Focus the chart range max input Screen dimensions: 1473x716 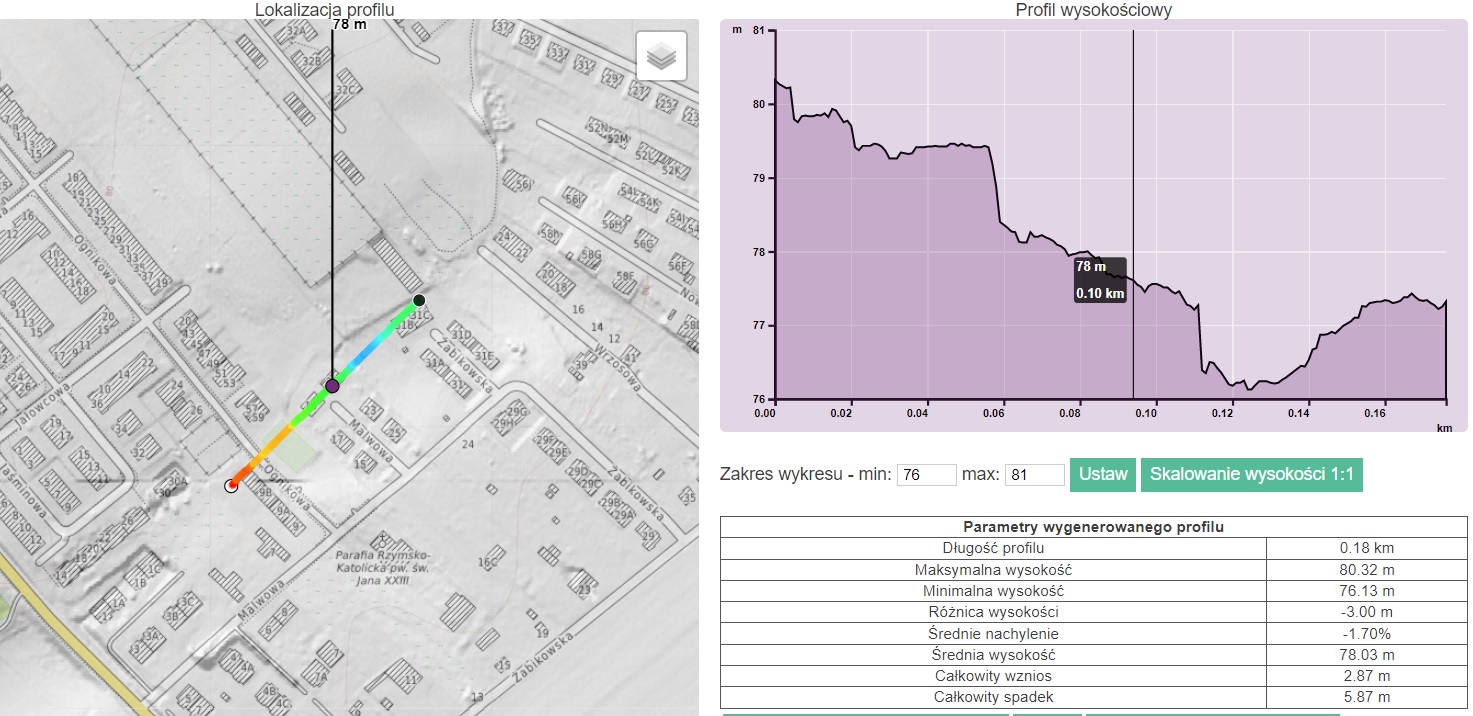tap(1033, 475)
